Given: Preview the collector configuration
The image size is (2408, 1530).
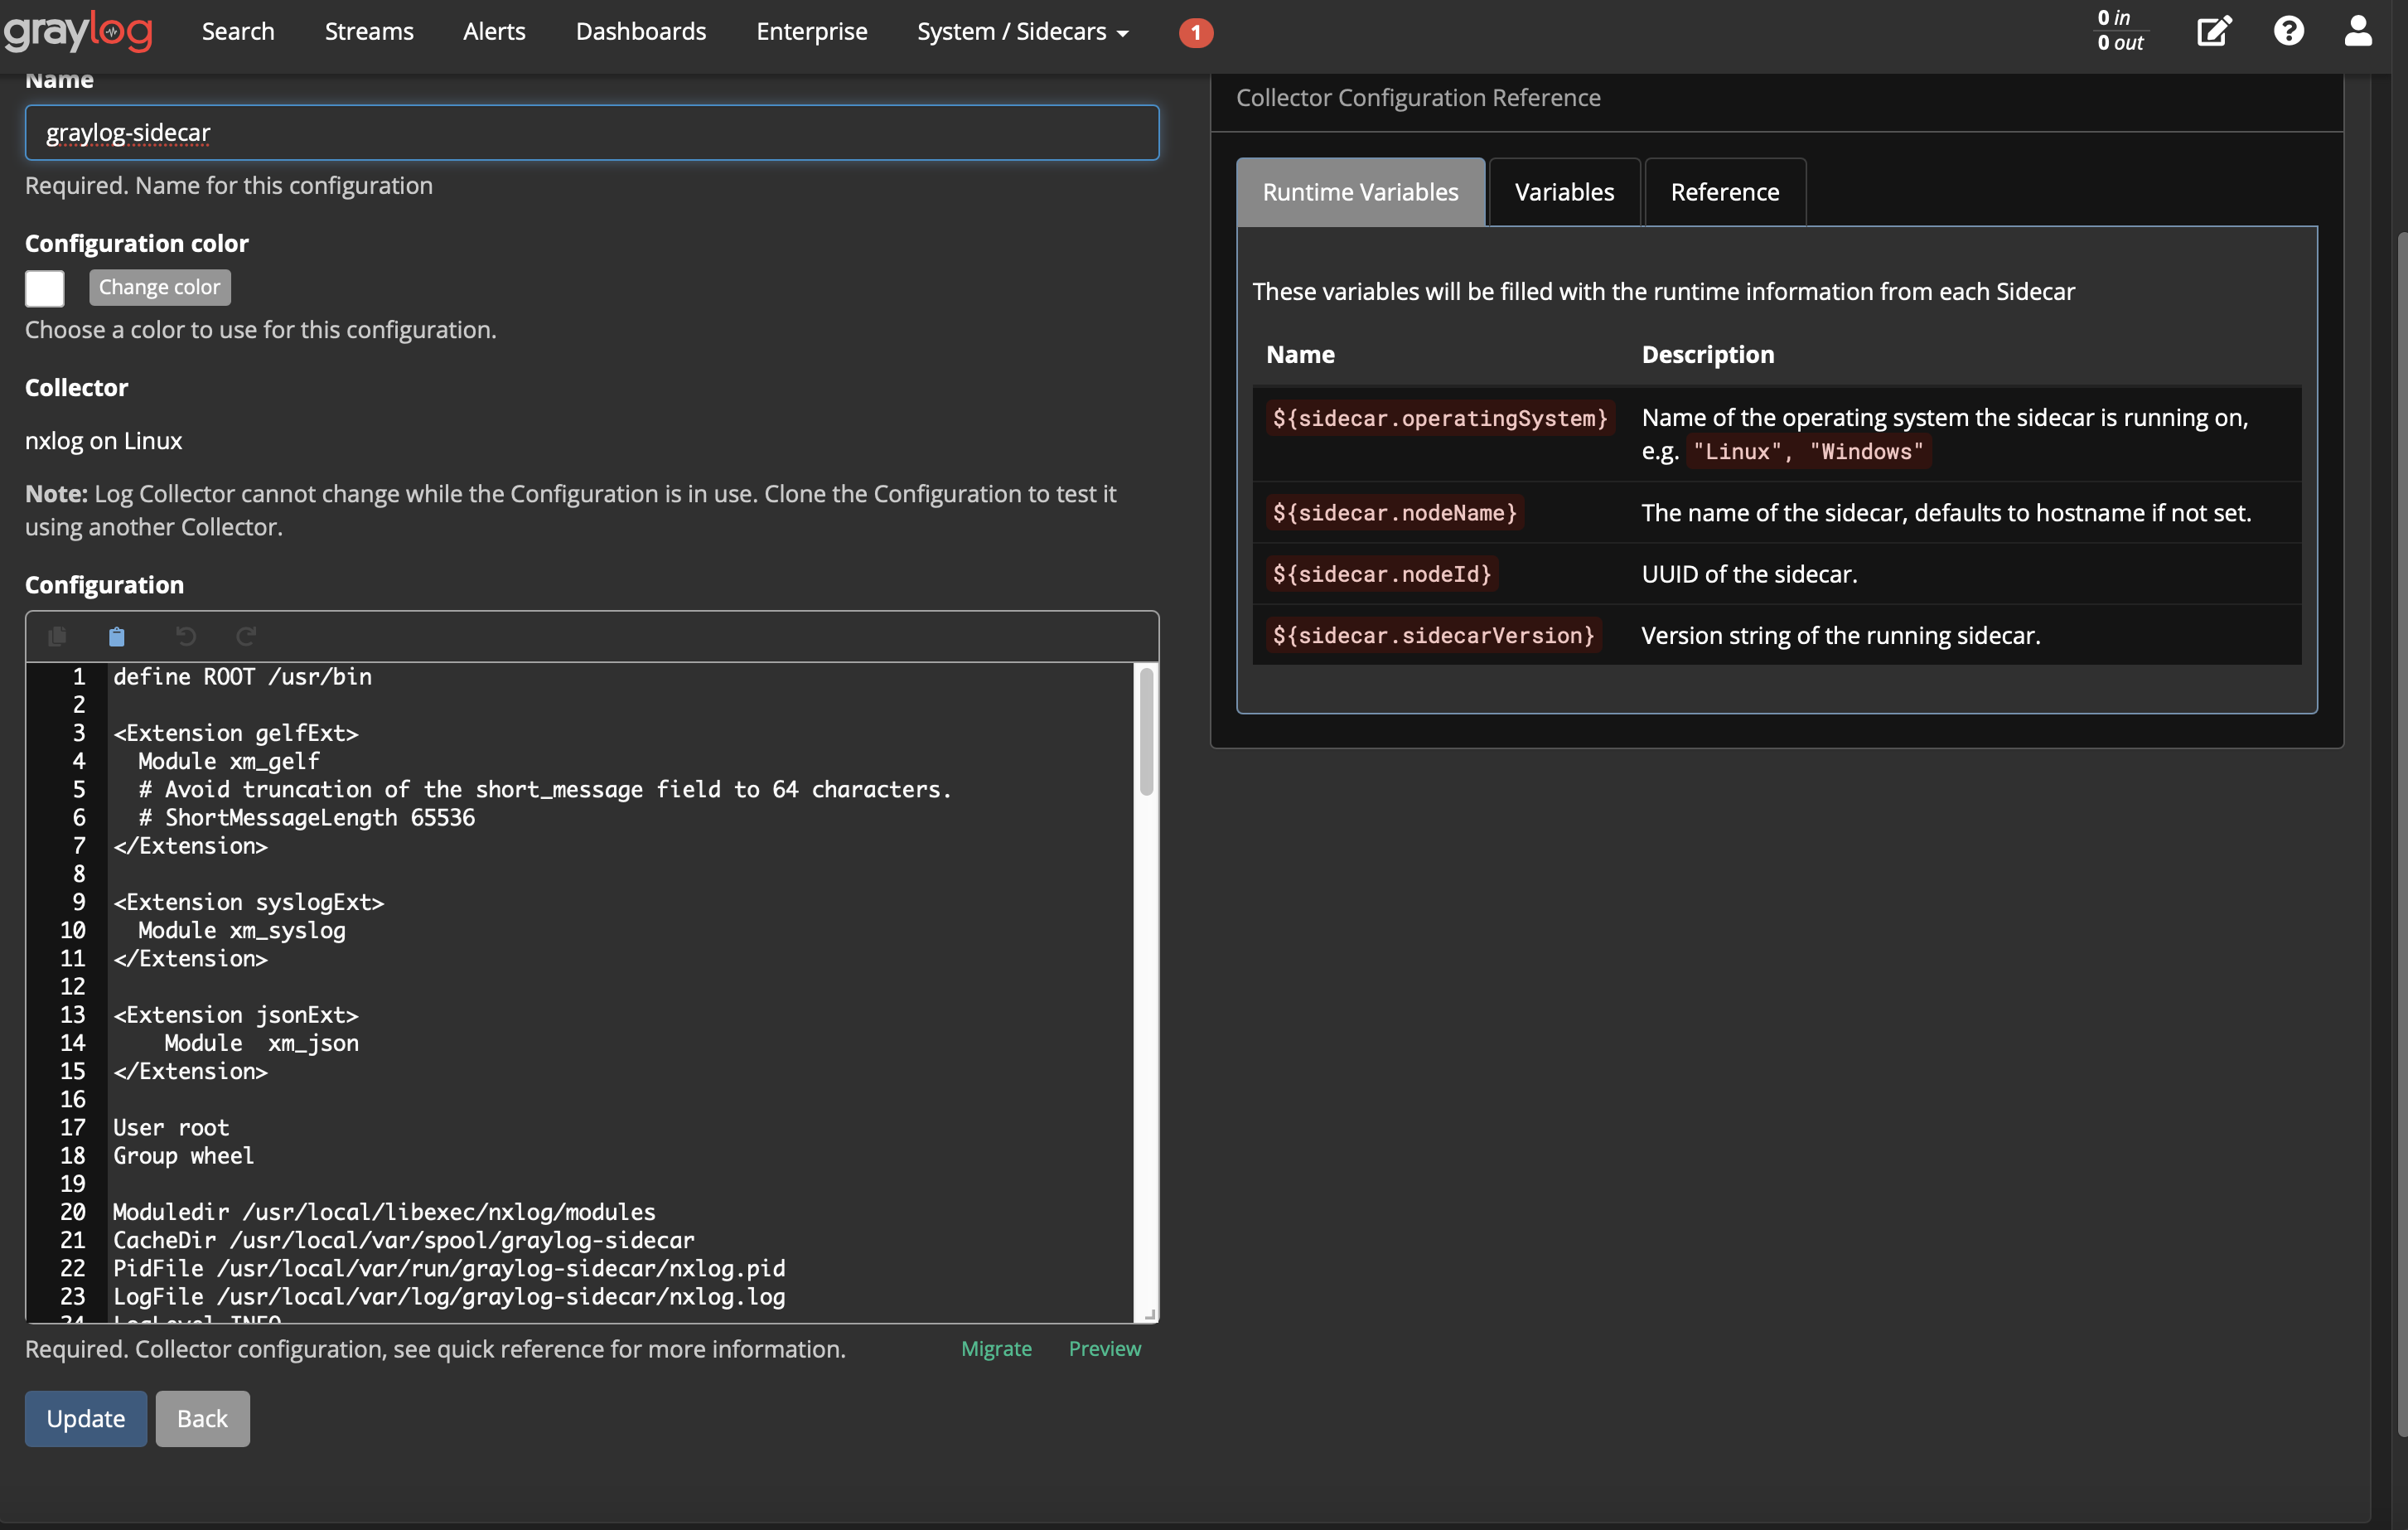Looking at the screenshot, I should click(x=1105, y=1348).
